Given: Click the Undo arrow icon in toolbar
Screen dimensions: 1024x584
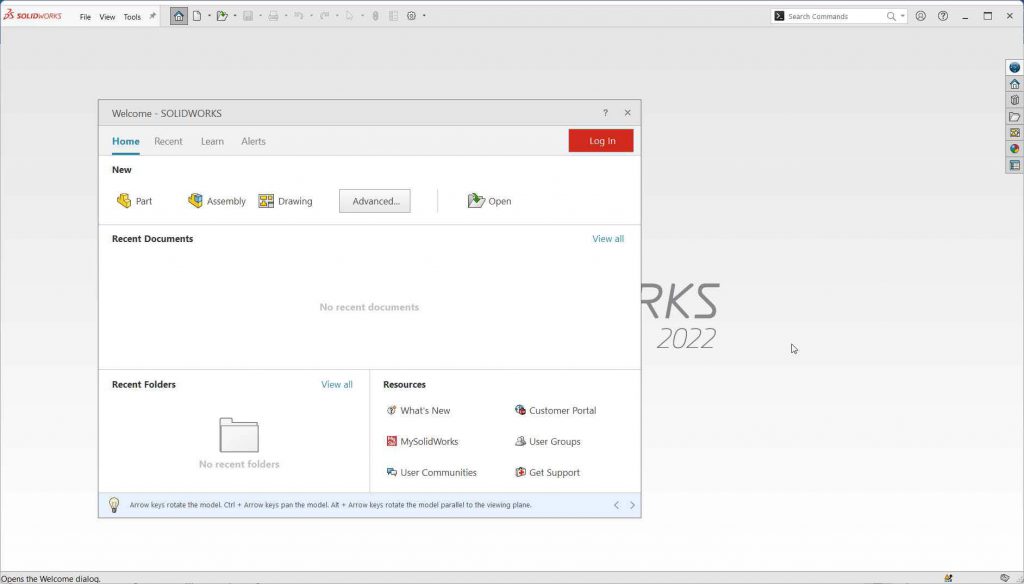Looking at the screenshot, I should click(x=299, y=16).
